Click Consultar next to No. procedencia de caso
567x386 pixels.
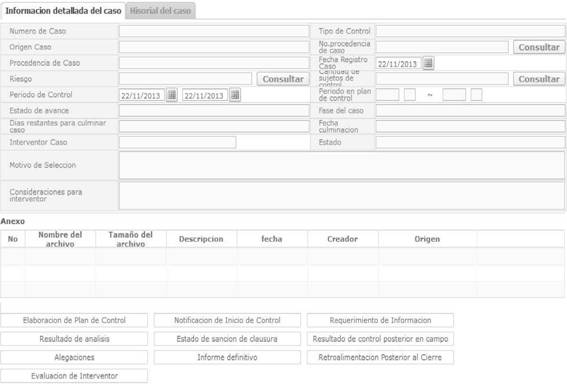(539, 47)
